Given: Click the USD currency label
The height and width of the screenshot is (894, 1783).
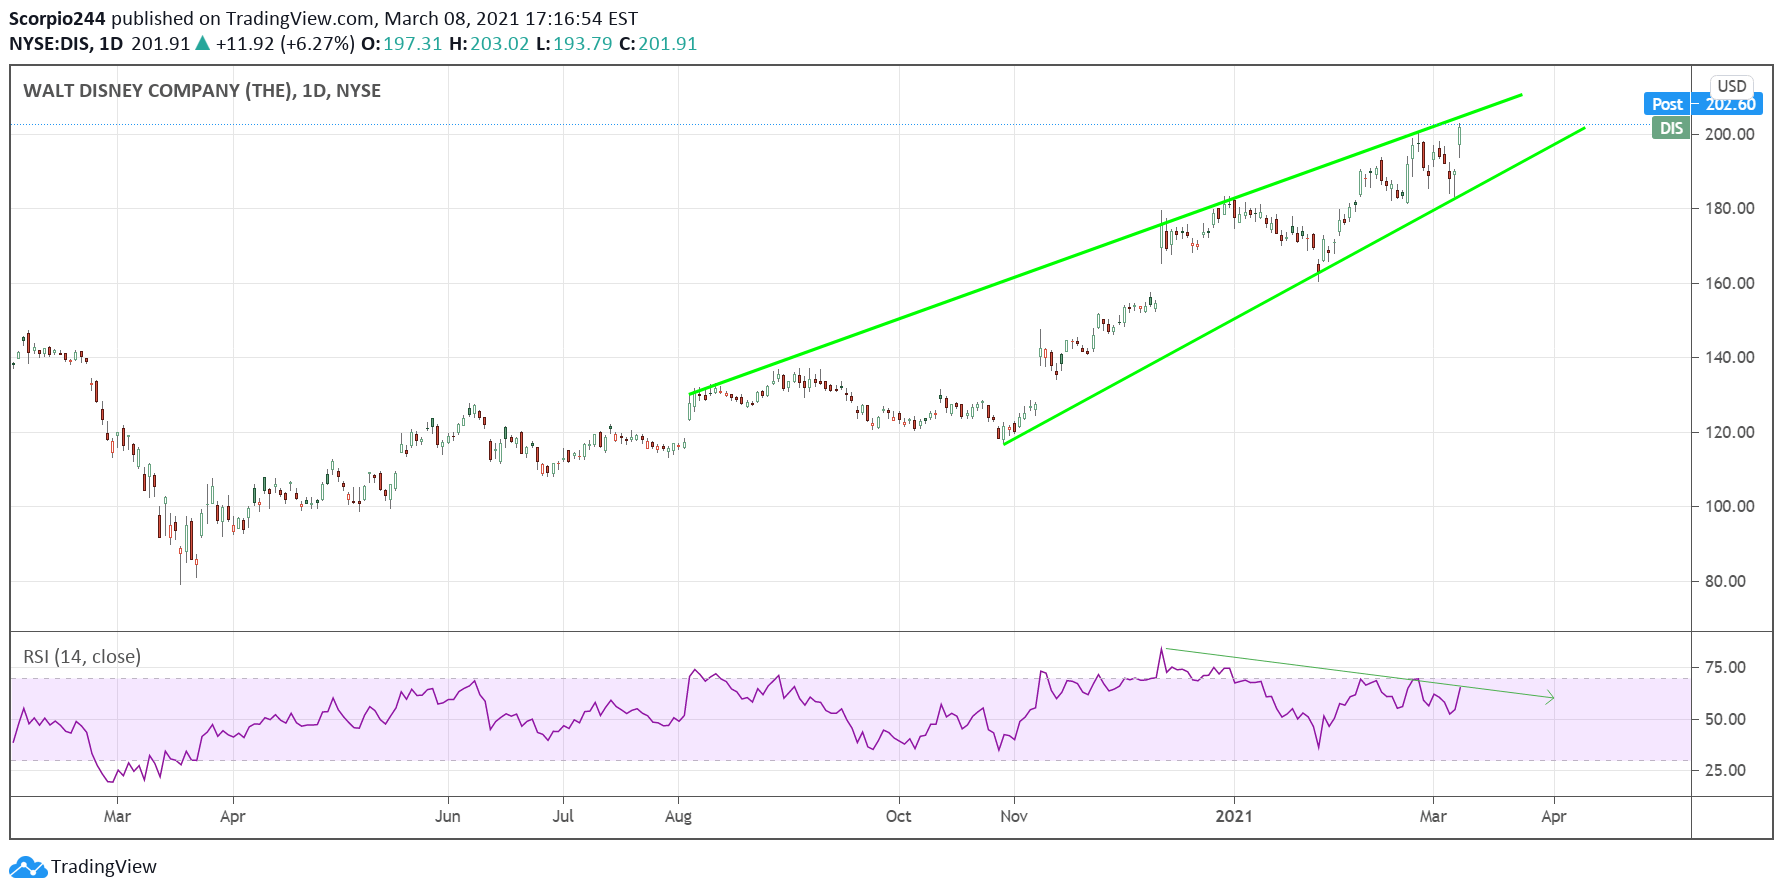Looking at the screenshot, I should pyautogui.click(x=1732, y=86).
